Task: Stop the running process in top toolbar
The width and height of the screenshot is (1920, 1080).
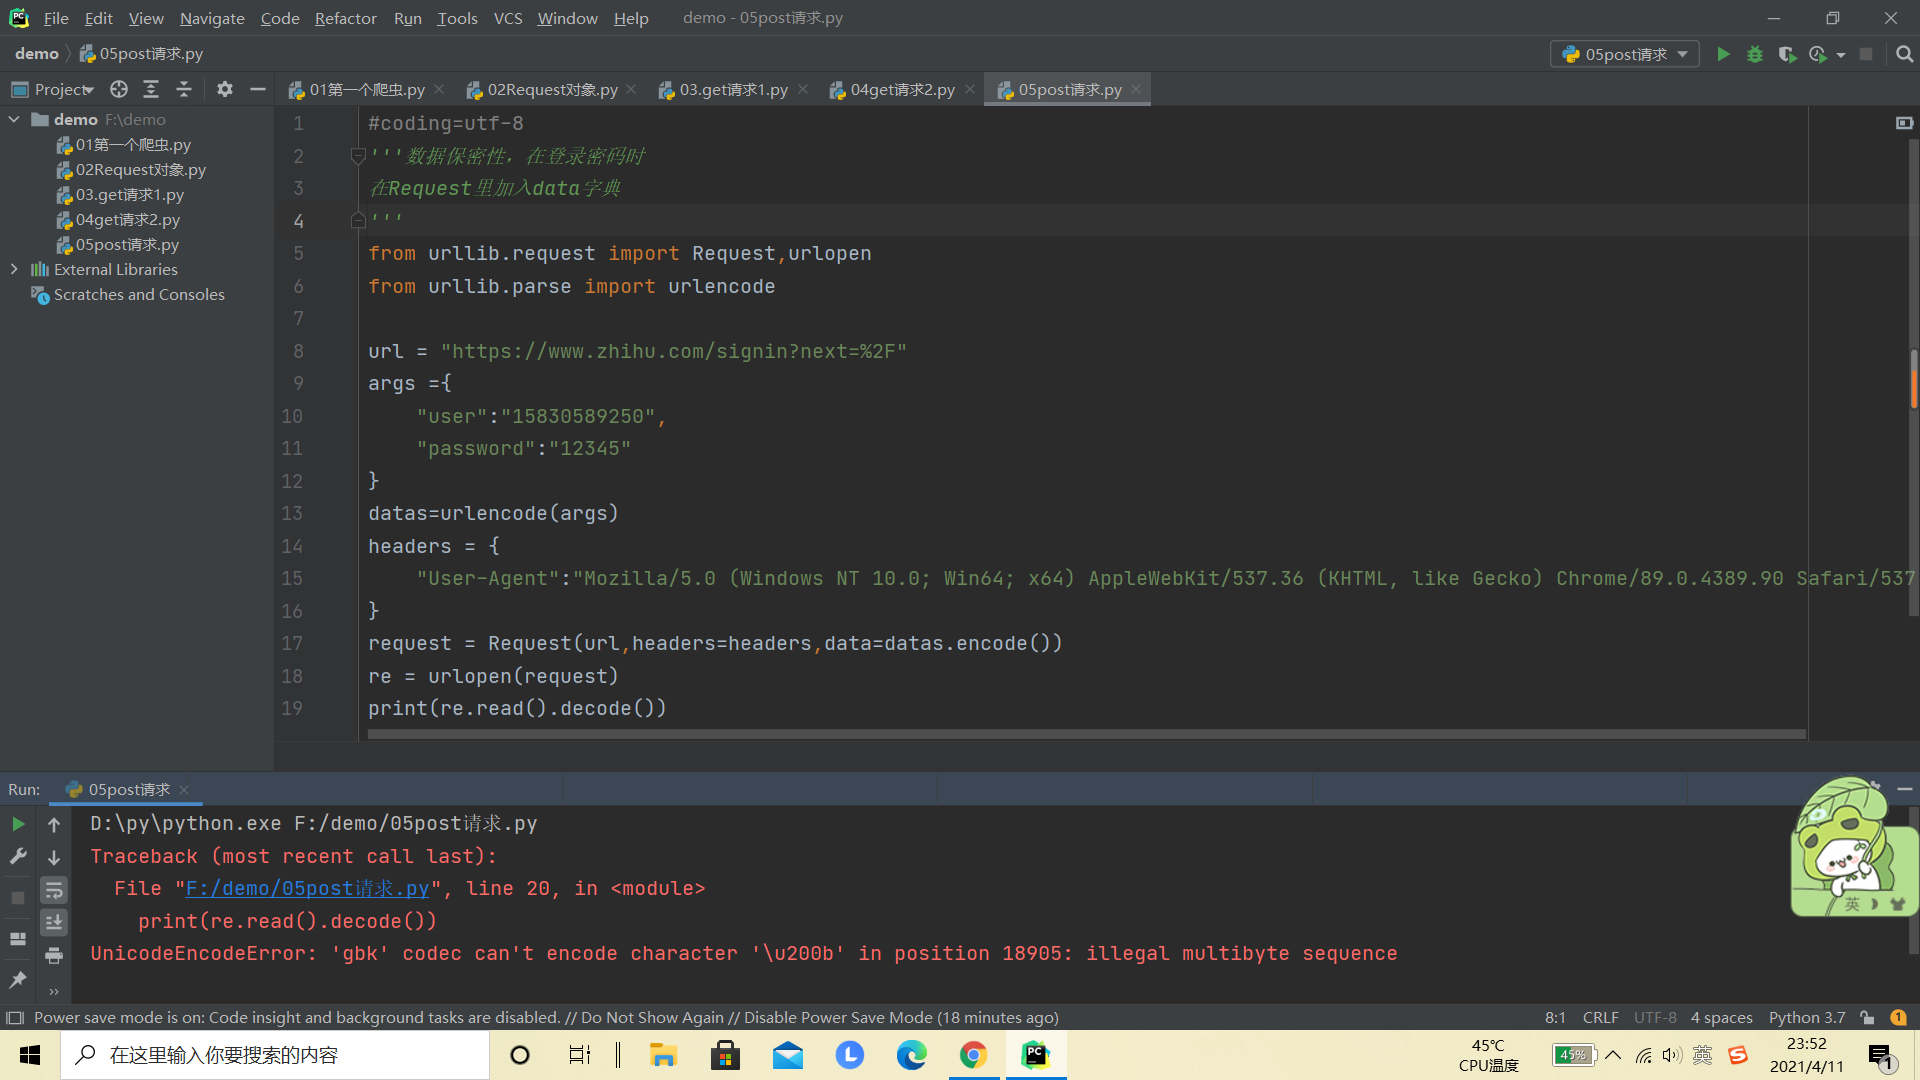Action: coord(1866,54)
